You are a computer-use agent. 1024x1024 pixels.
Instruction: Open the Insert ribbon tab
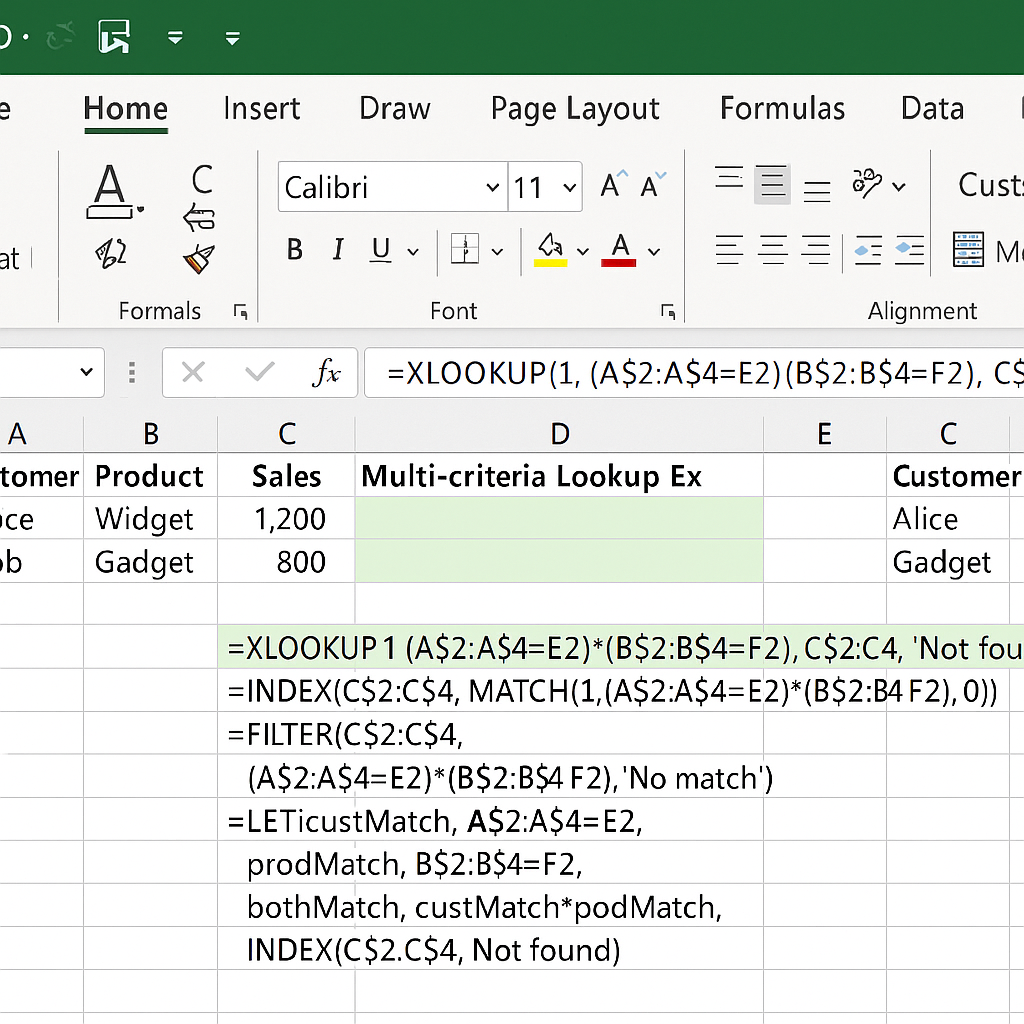tap(262, 108)
